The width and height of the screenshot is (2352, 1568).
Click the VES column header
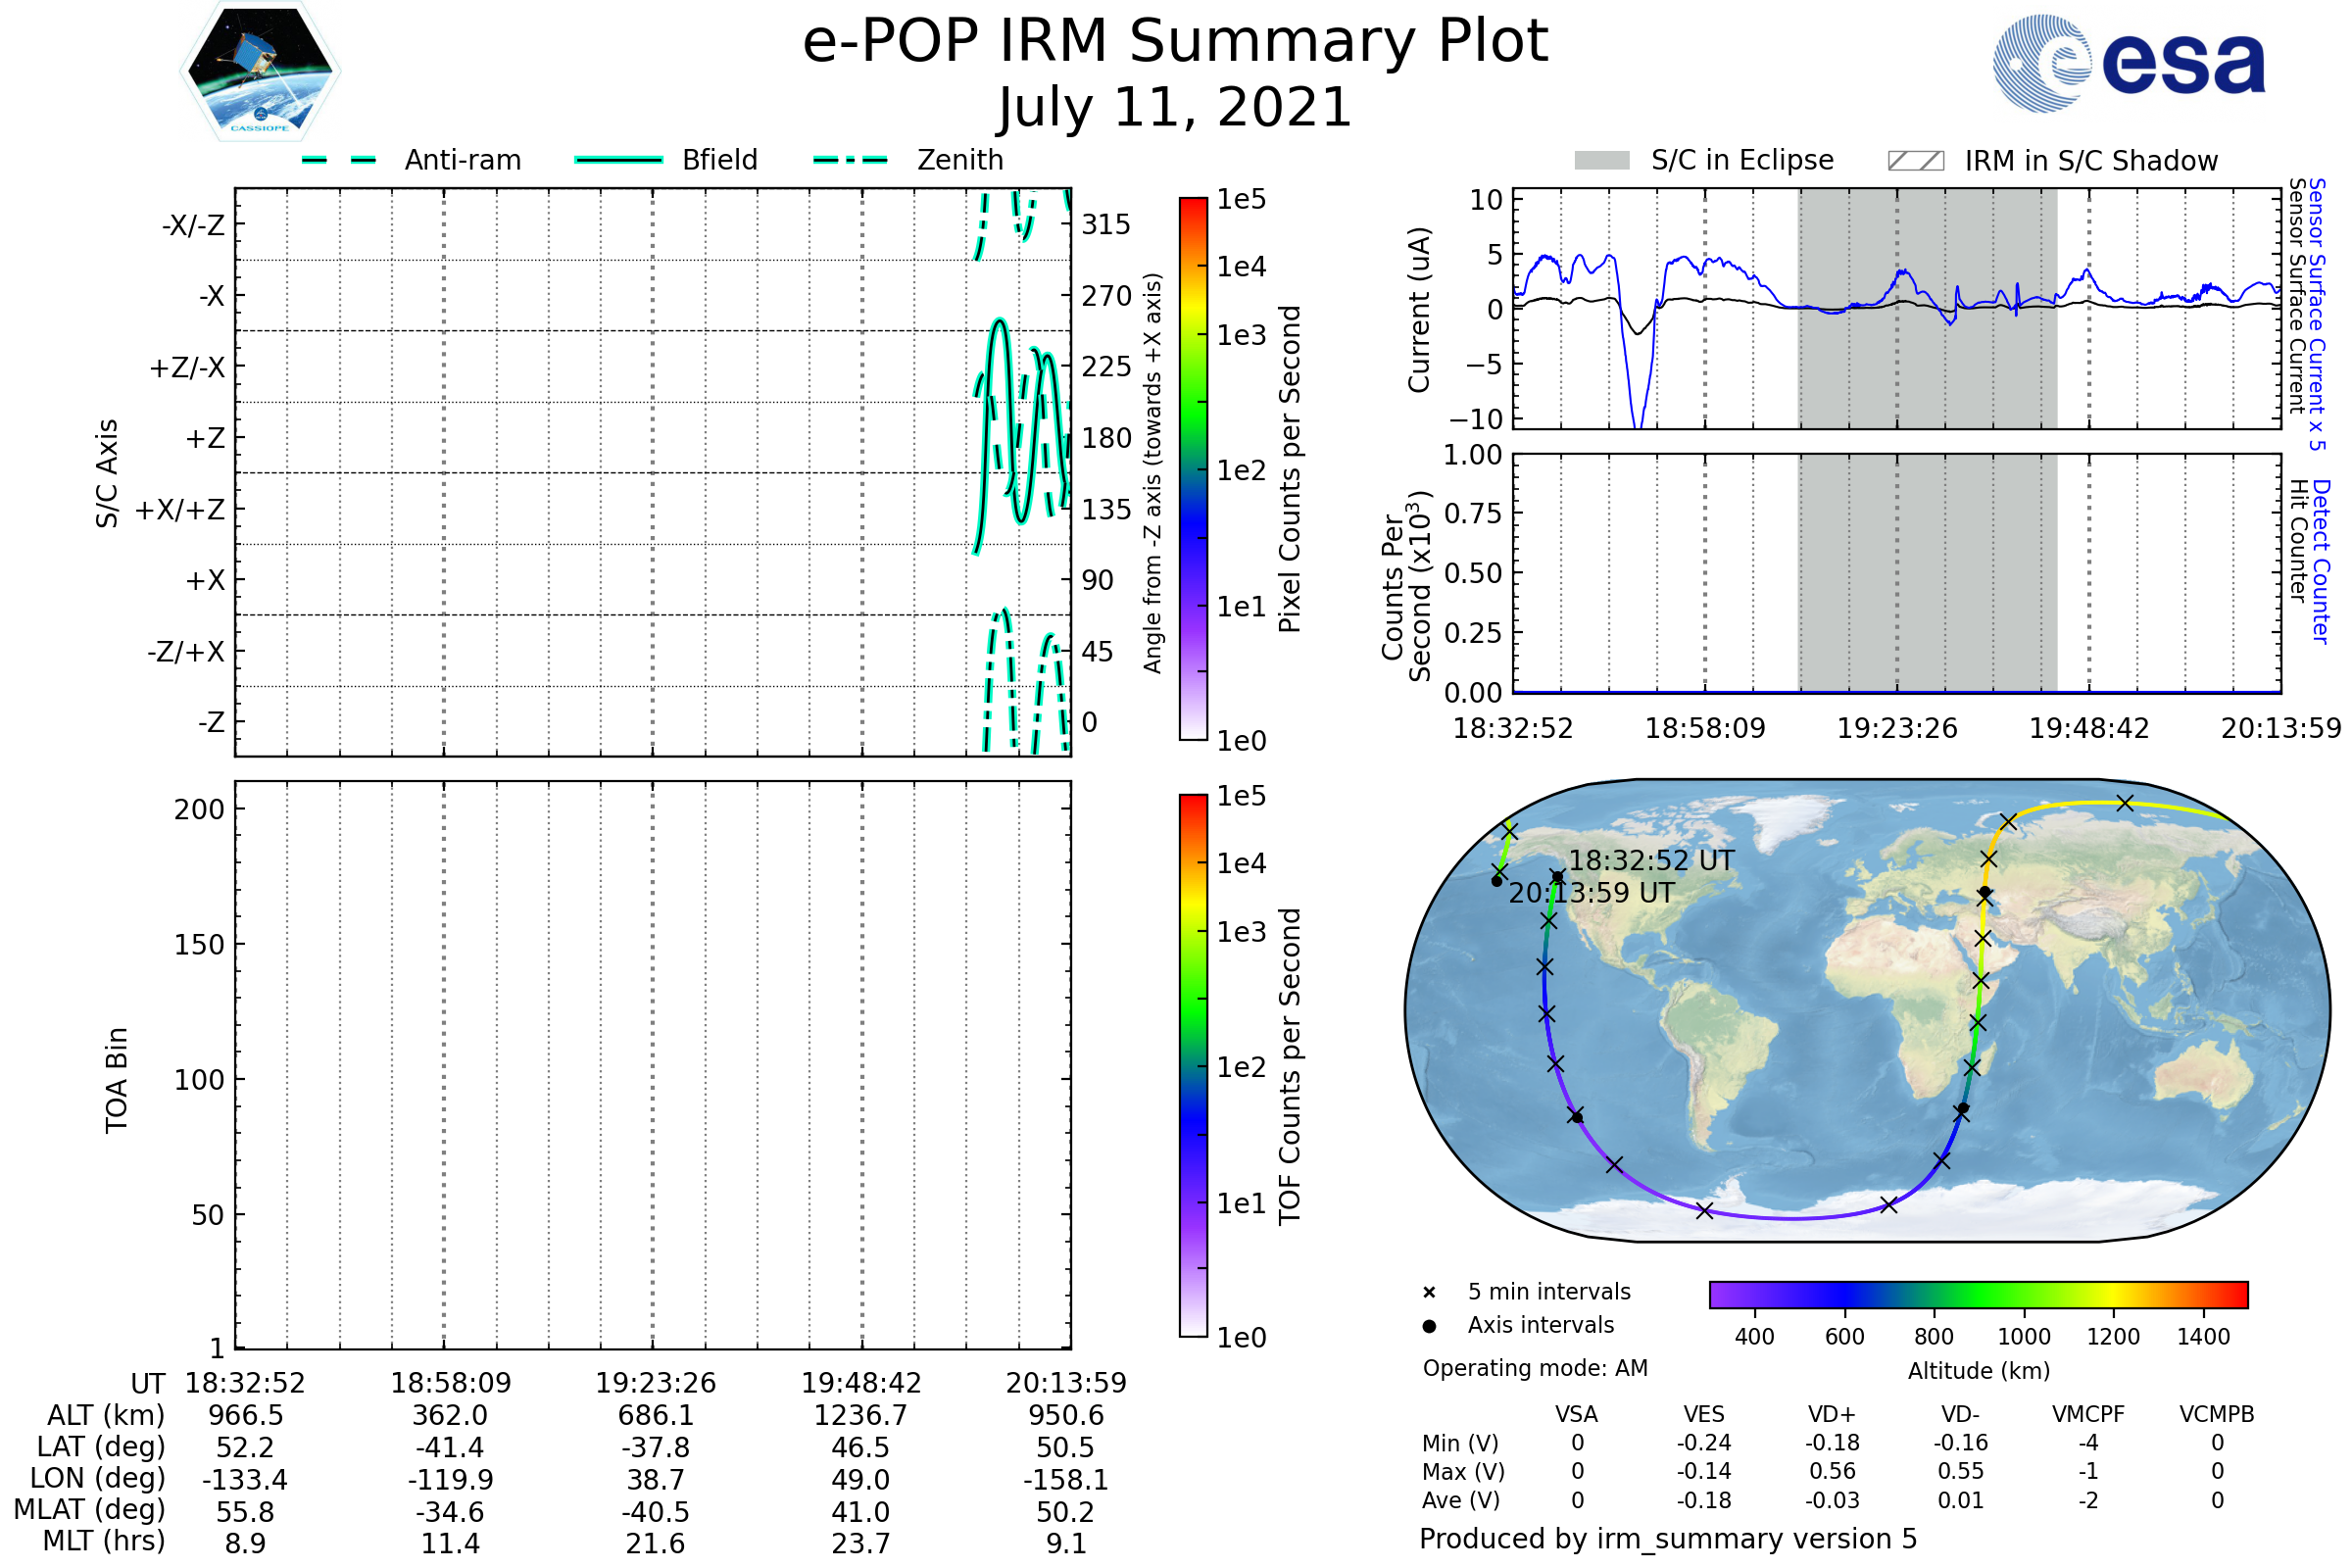(1703, 1414)
